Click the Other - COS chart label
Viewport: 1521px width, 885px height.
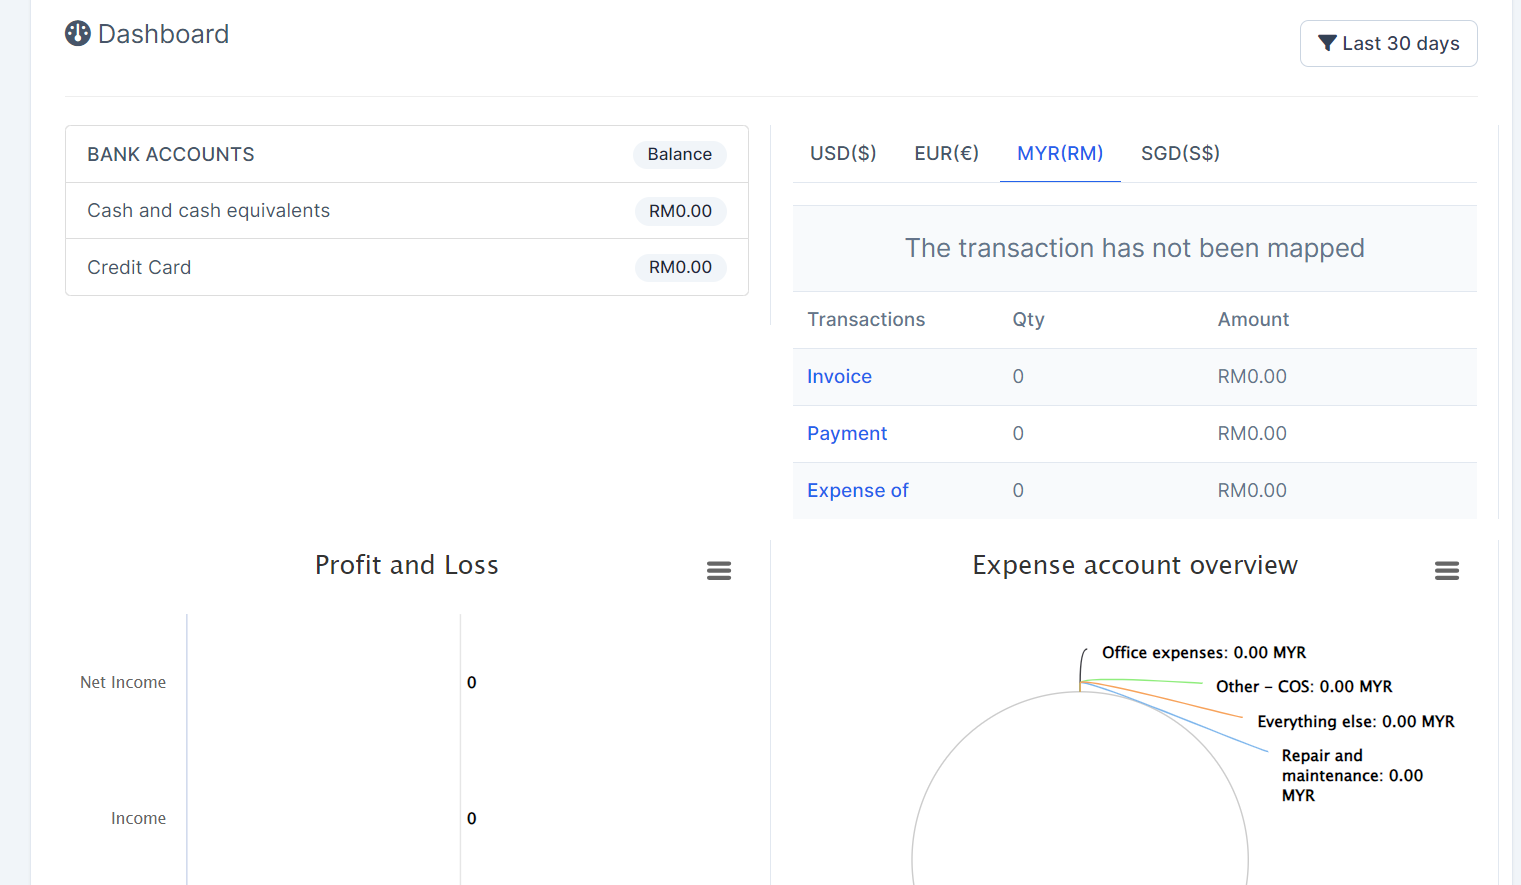(x=1303, y=687)
